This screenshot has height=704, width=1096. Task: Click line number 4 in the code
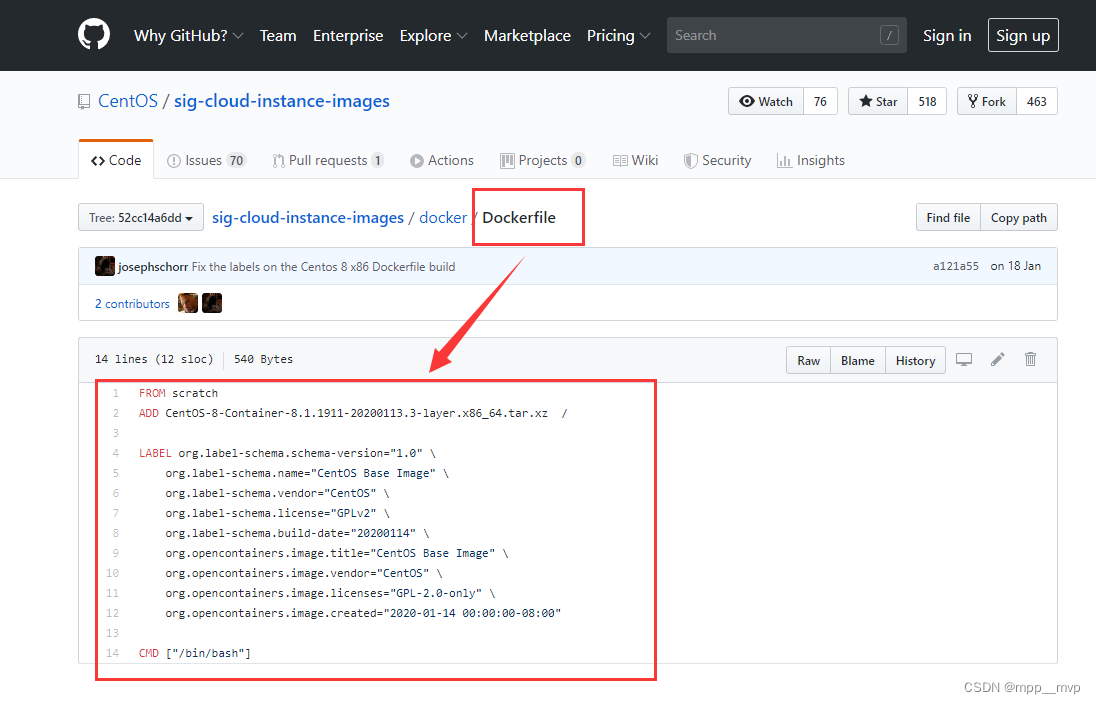[115, 453]
